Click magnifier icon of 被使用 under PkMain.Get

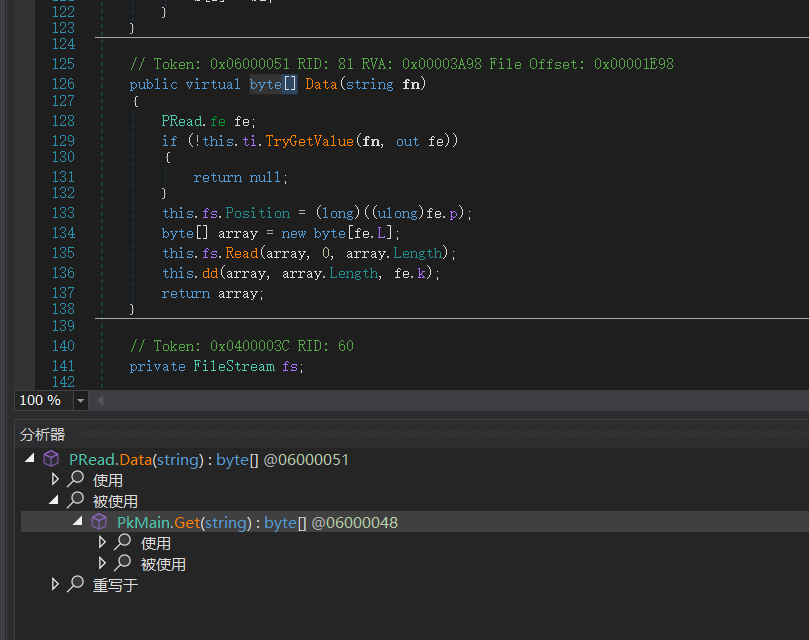point(123,563)
